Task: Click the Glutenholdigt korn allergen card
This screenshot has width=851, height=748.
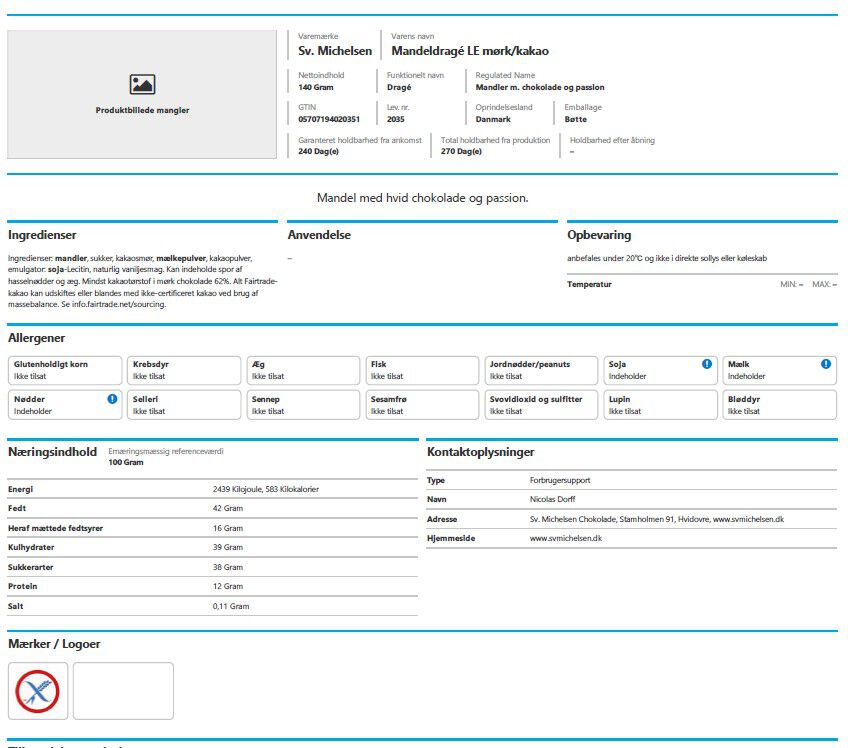Action: [x=65, y=370]
